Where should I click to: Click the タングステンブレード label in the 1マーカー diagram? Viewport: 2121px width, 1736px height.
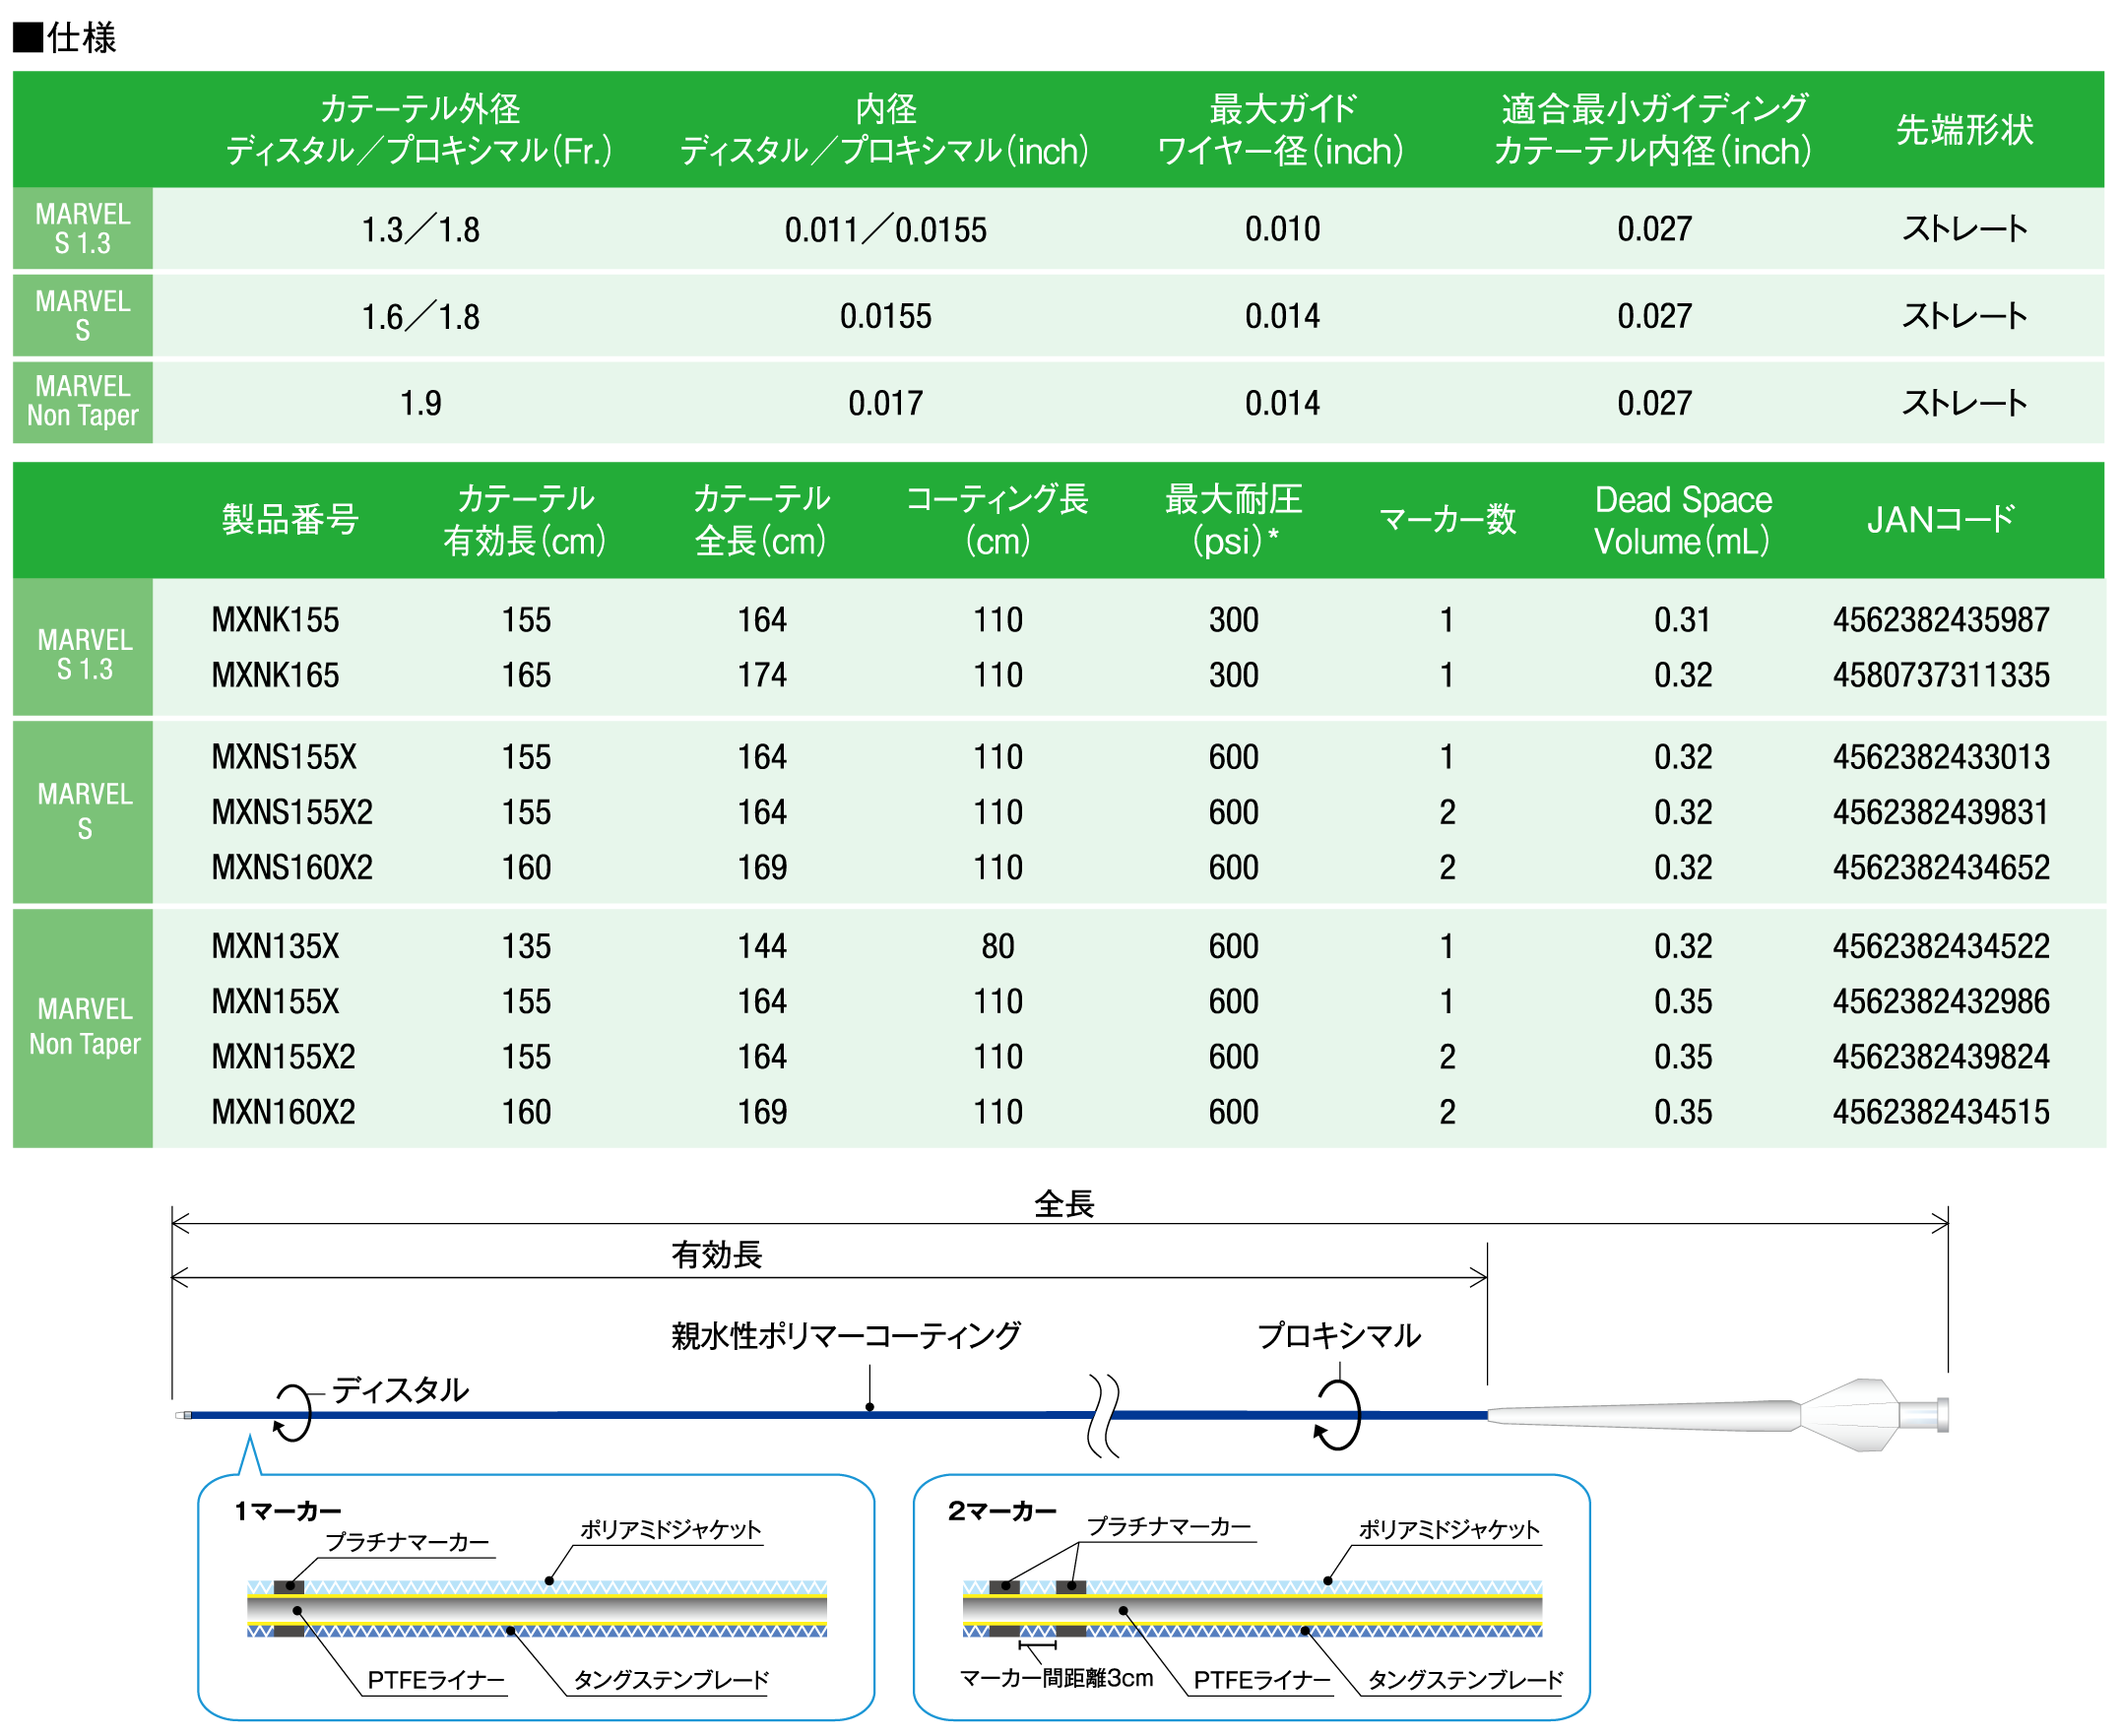[x=671, y=1681]
